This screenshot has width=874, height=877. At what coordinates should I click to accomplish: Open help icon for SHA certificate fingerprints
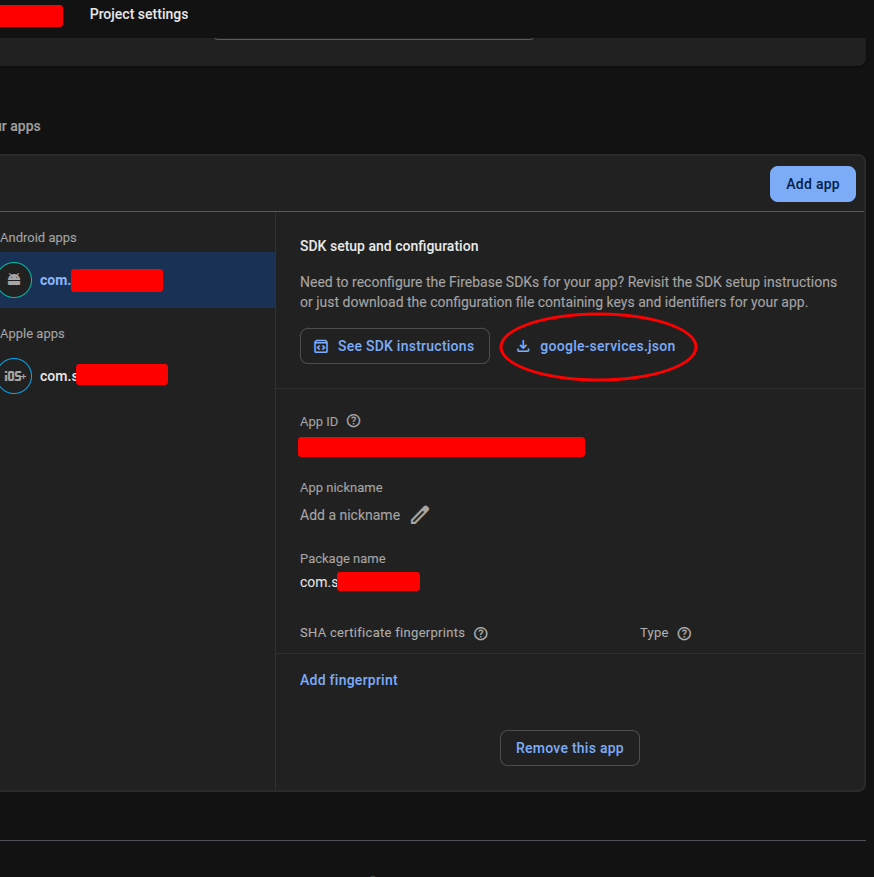point(481,633)
